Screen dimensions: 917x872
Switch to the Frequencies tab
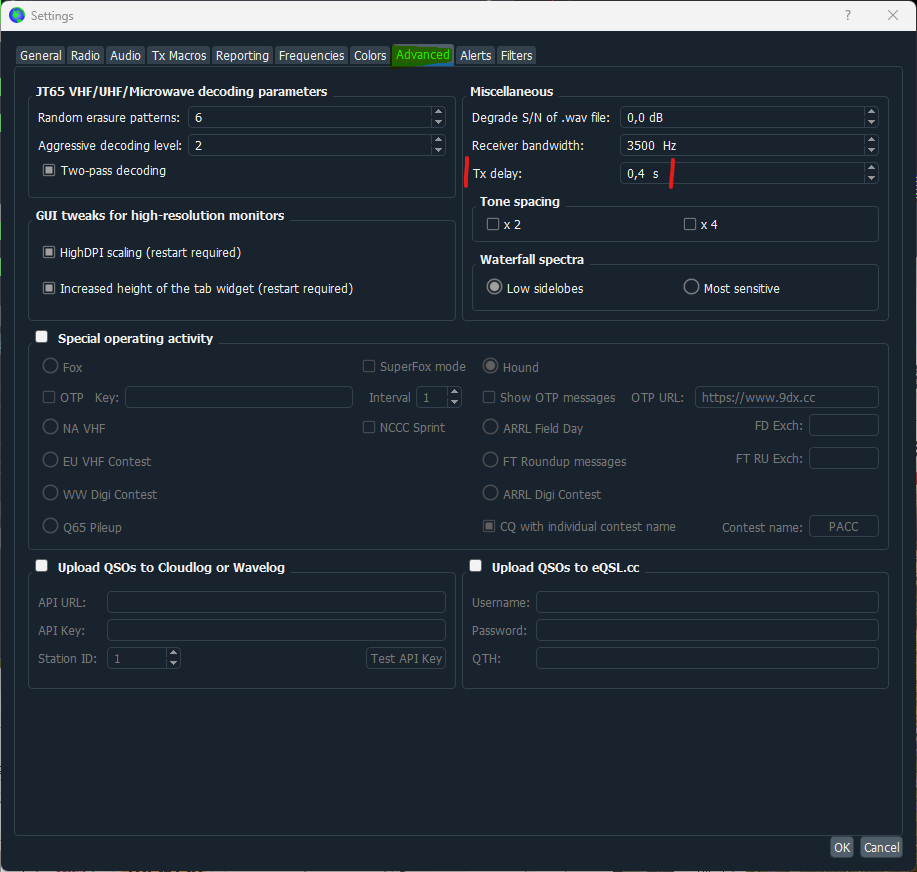(x=311, y=56)
